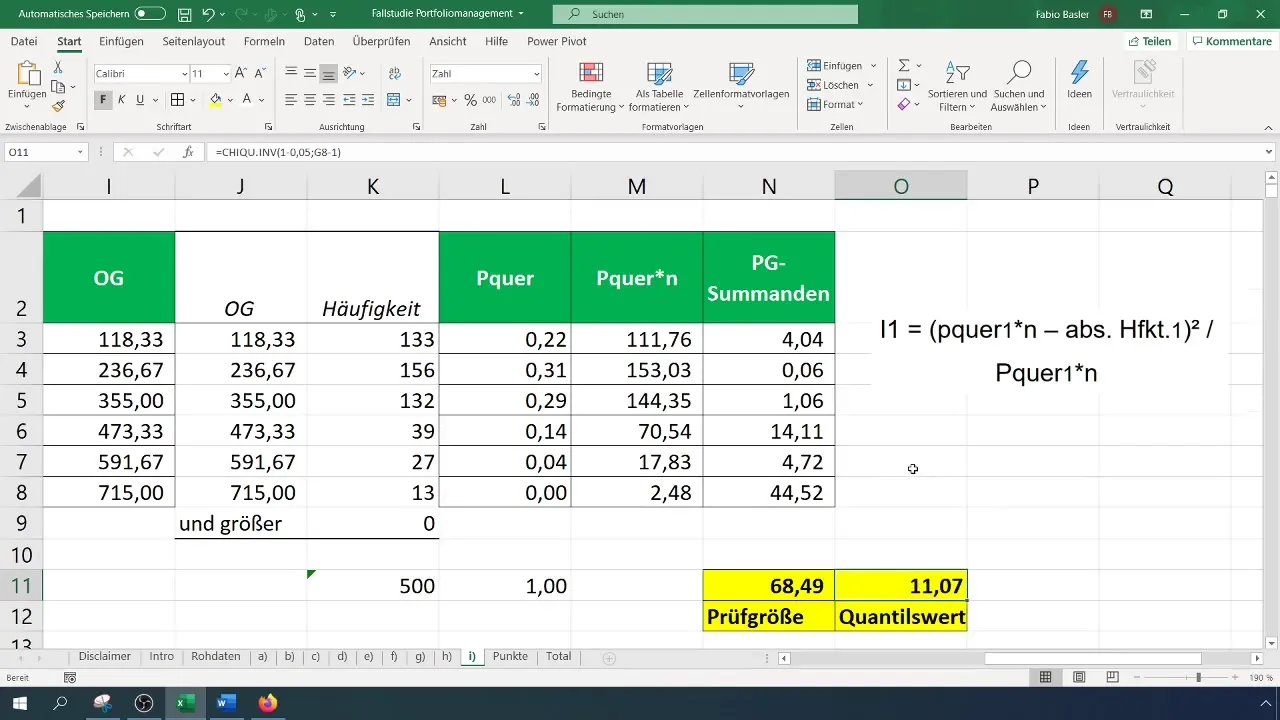1280x720 pixels.
Task: Click the Kommentare button
Action: [x=1229, y=41]
